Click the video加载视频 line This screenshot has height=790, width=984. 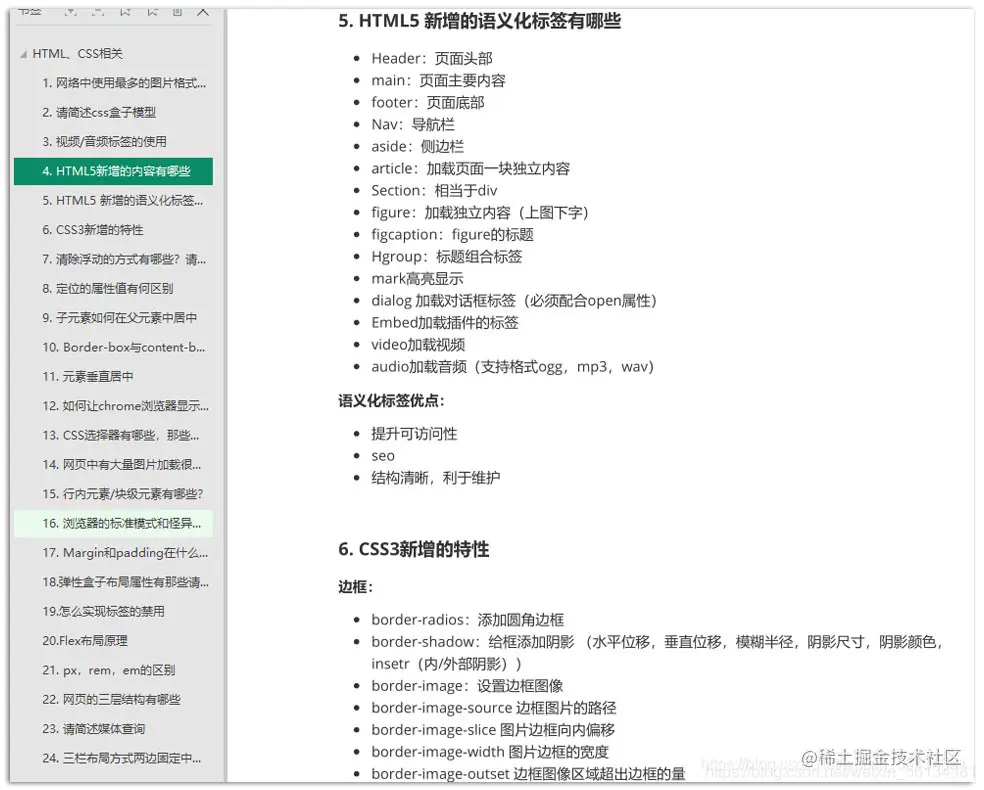point(418,344)
